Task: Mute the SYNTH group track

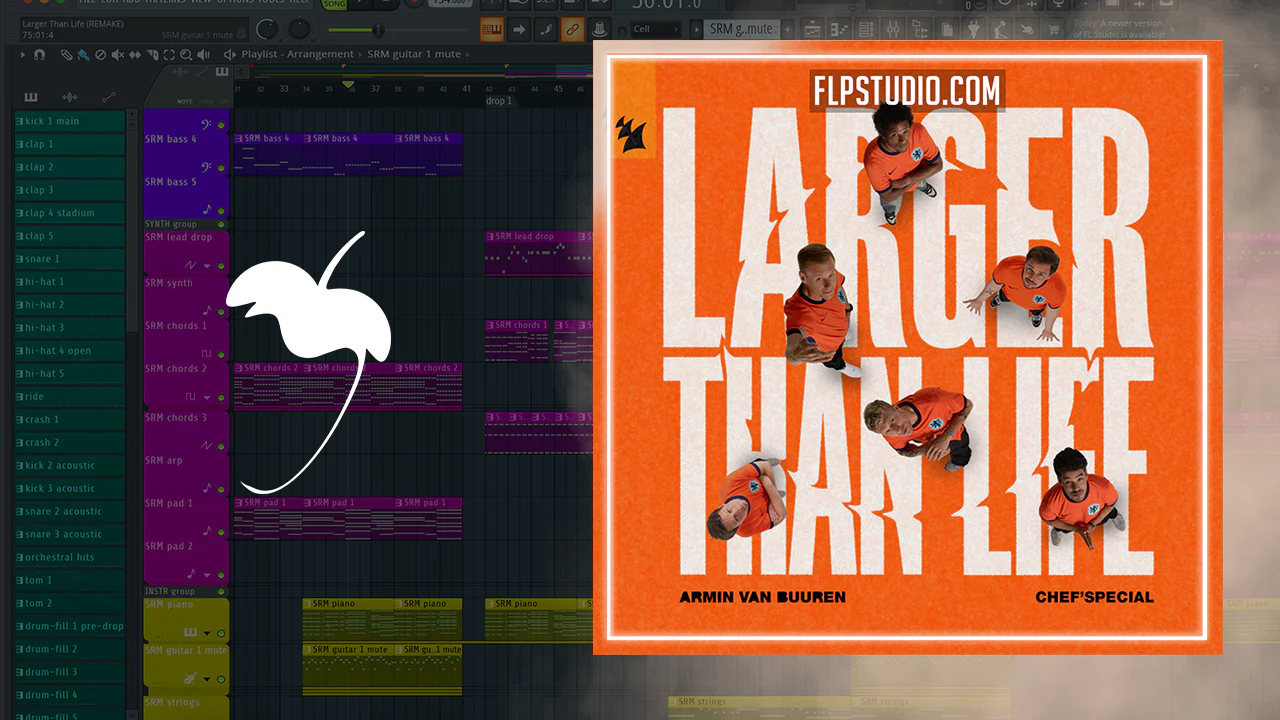Action: [222, 225]
